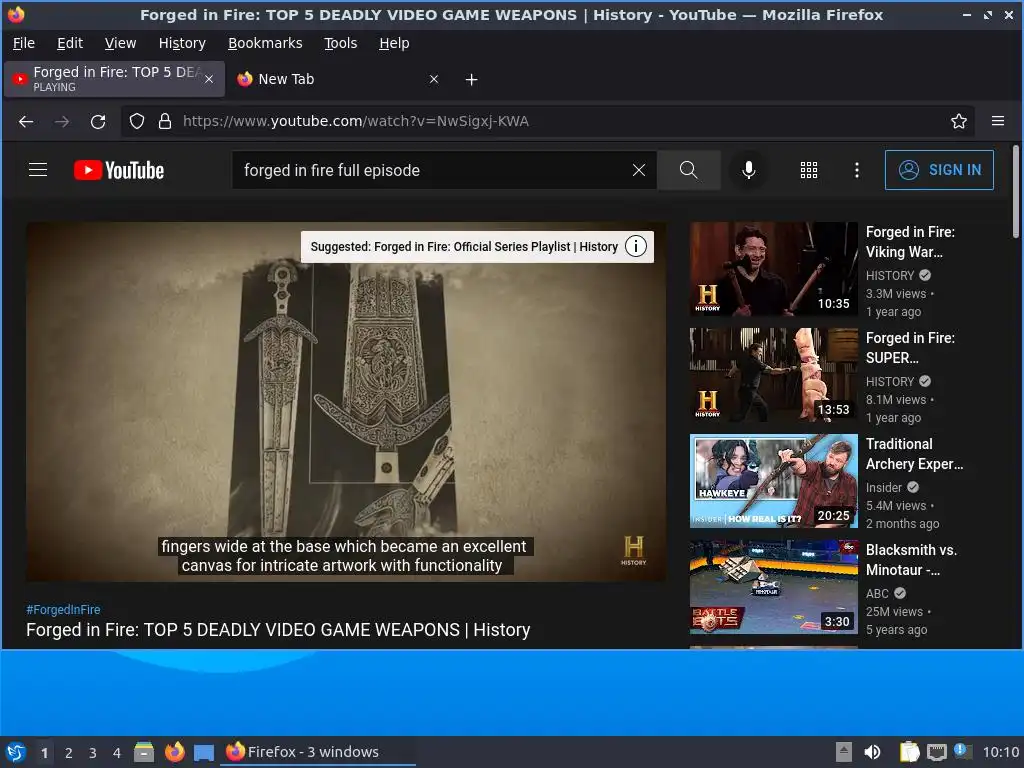Screen dimensions: 1024x768
Task: Open the removable media eject tray icon
Action: pyautogui.click(x=843, y=752)
